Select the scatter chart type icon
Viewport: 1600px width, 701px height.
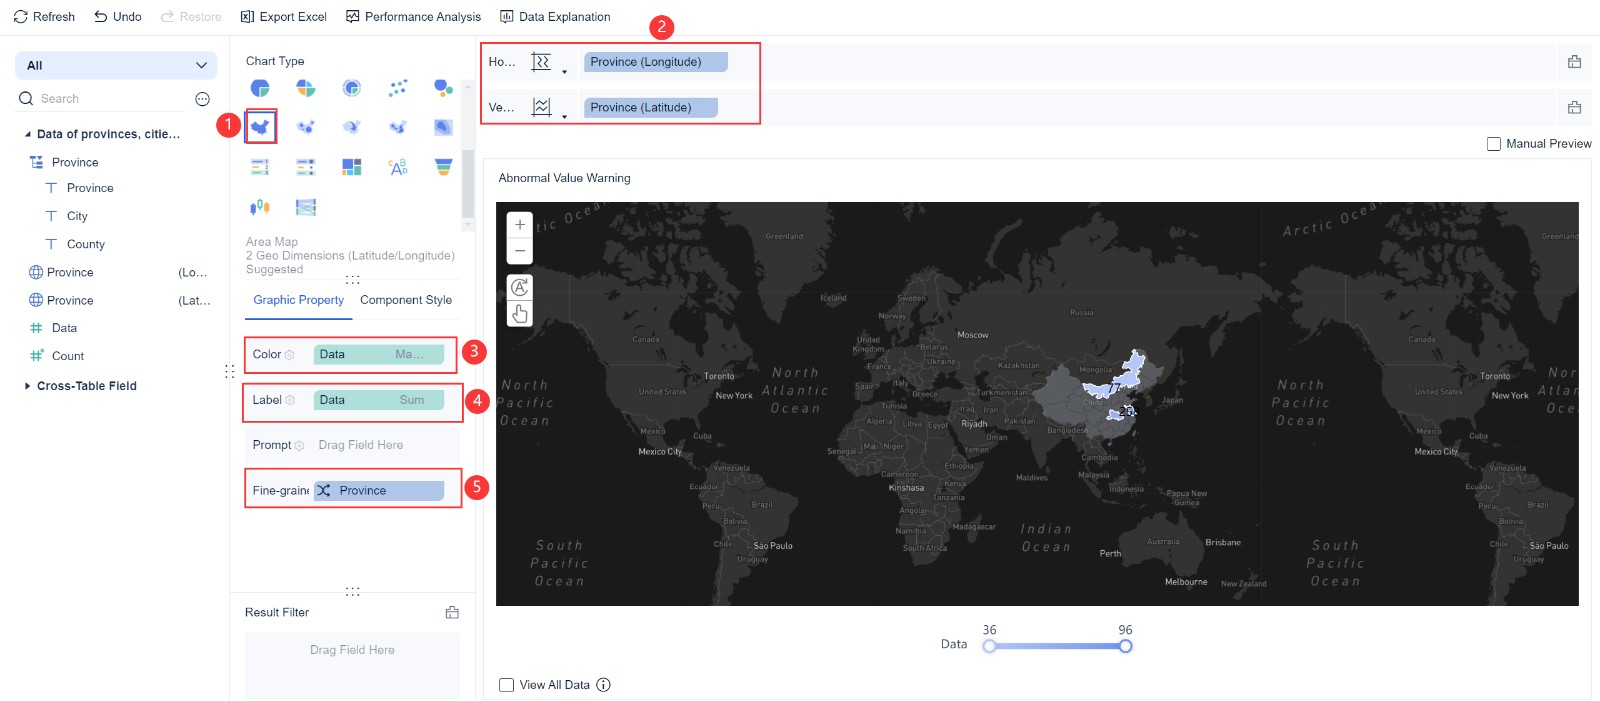(398, 88)
